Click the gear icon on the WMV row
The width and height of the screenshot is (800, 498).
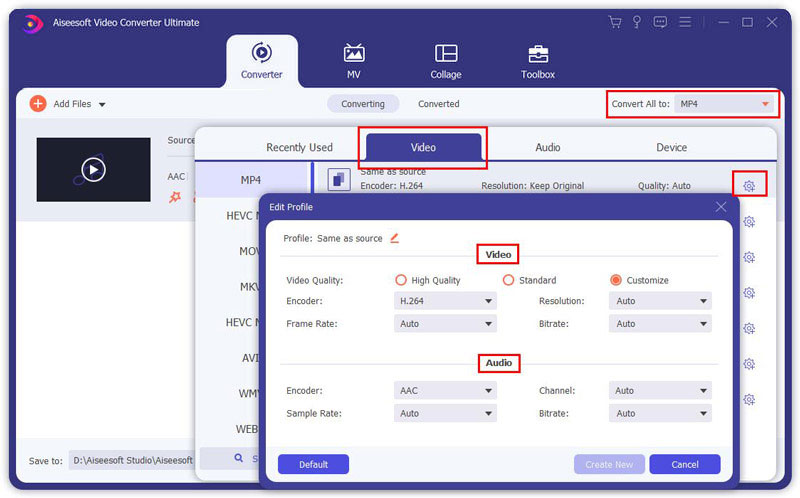749,399
